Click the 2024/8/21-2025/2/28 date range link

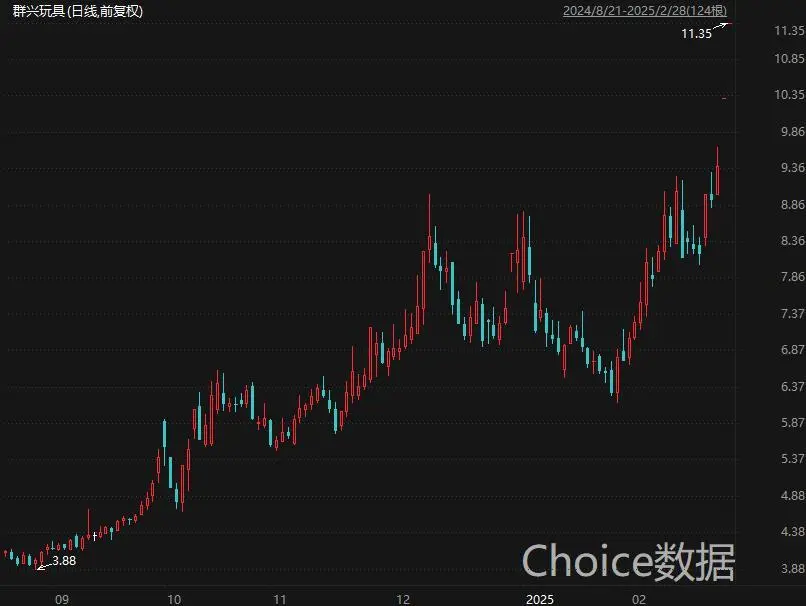(x=647, y=11)
